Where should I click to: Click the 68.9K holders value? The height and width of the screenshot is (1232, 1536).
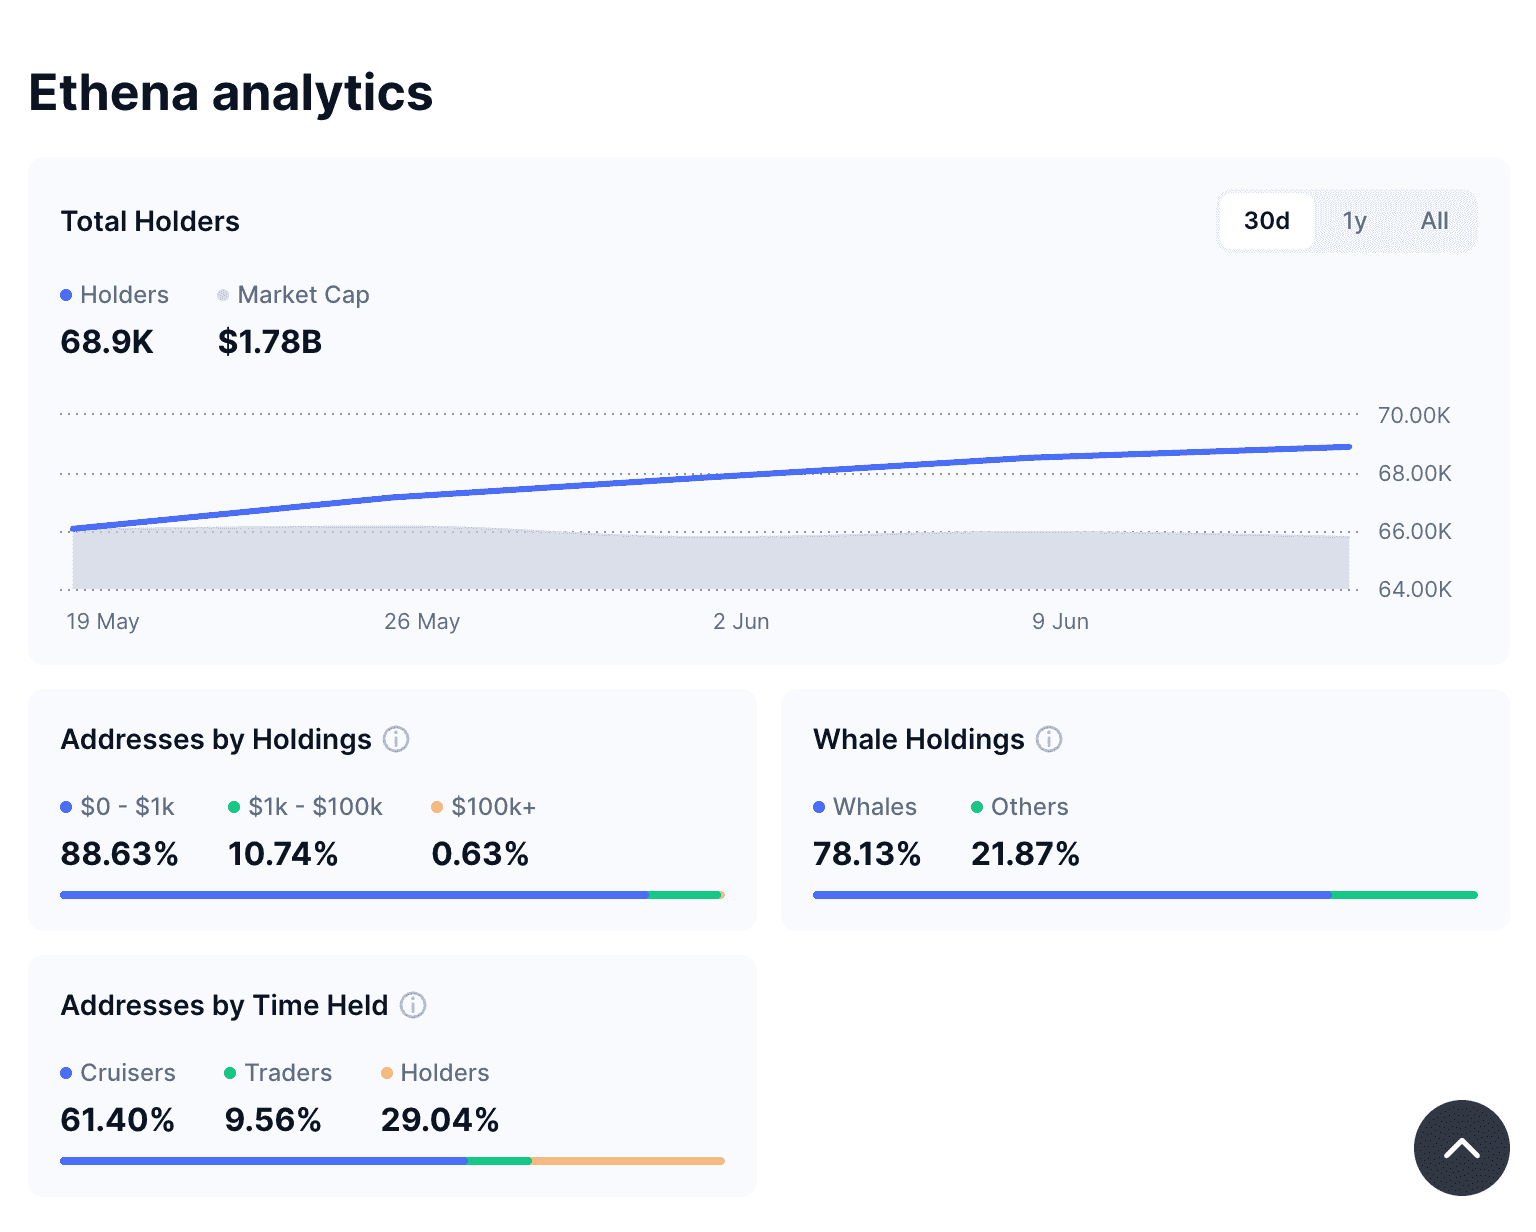pos(107,342)
